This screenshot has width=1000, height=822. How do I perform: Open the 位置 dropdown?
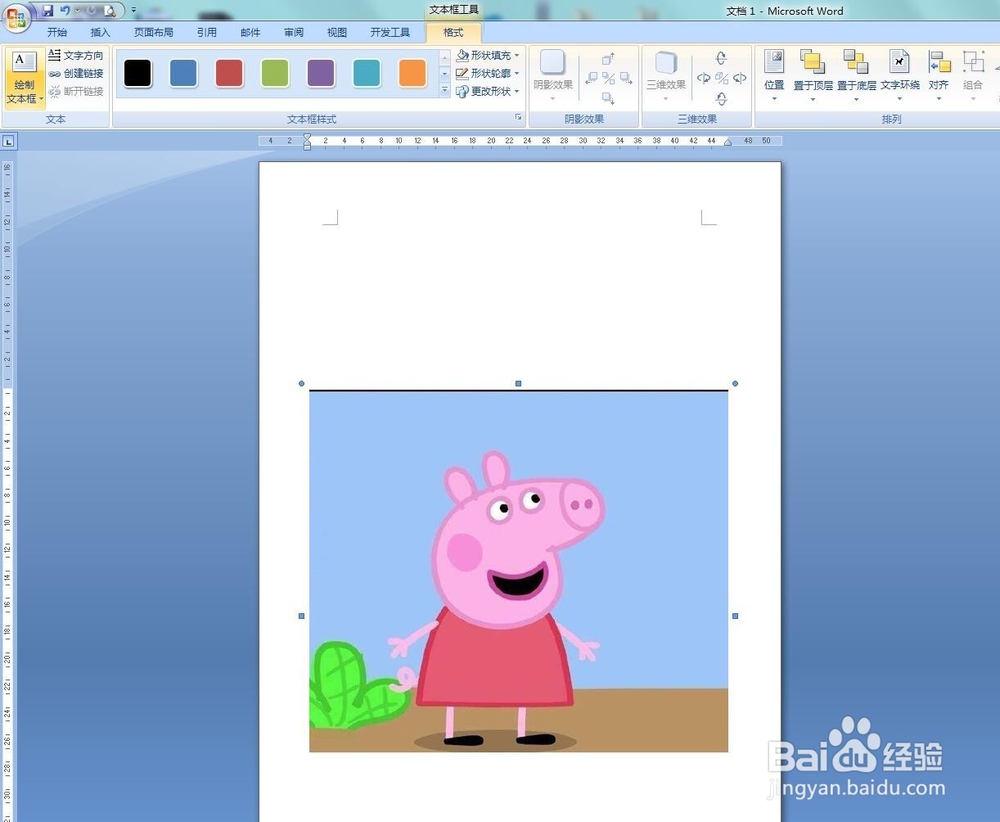click(774, 76)
